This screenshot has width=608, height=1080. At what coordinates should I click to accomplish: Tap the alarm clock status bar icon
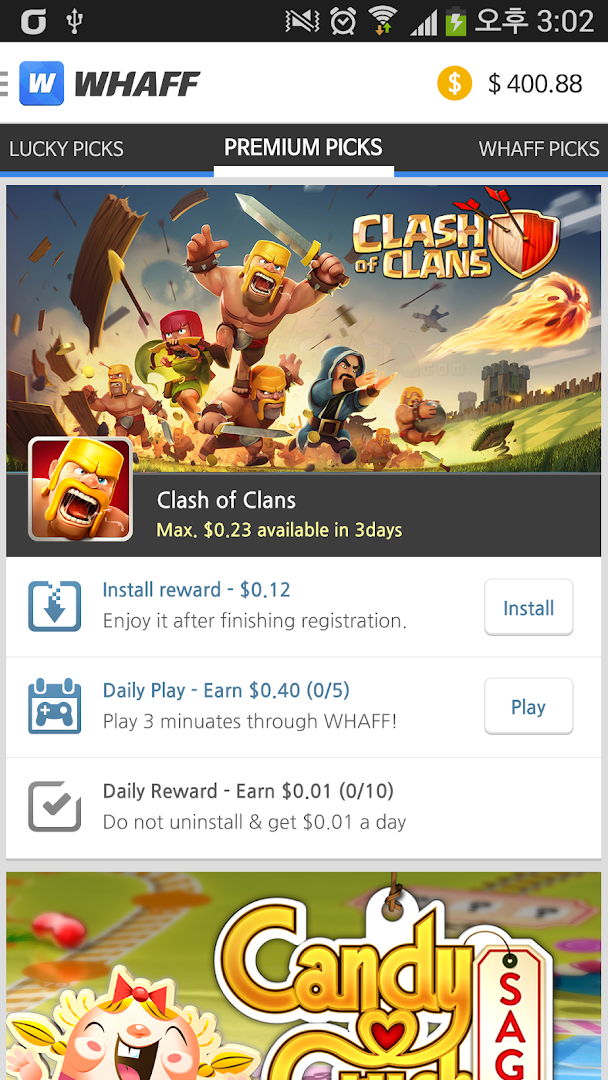(x=342, y=21)
